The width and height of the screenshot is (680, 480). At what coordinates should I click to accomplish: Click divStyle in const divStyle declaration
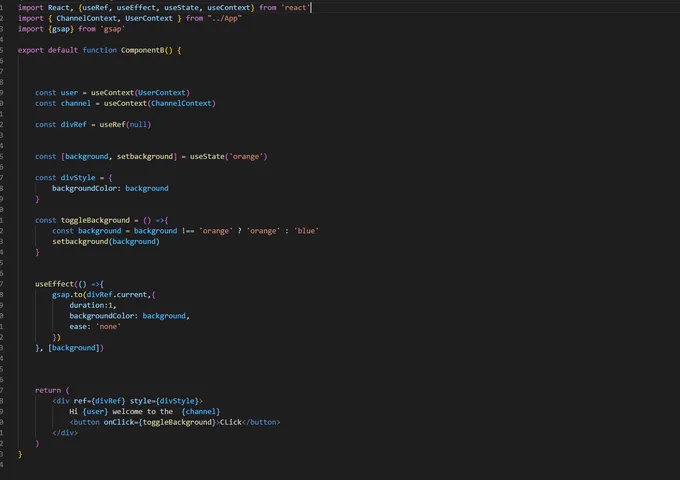click(78, 178)
